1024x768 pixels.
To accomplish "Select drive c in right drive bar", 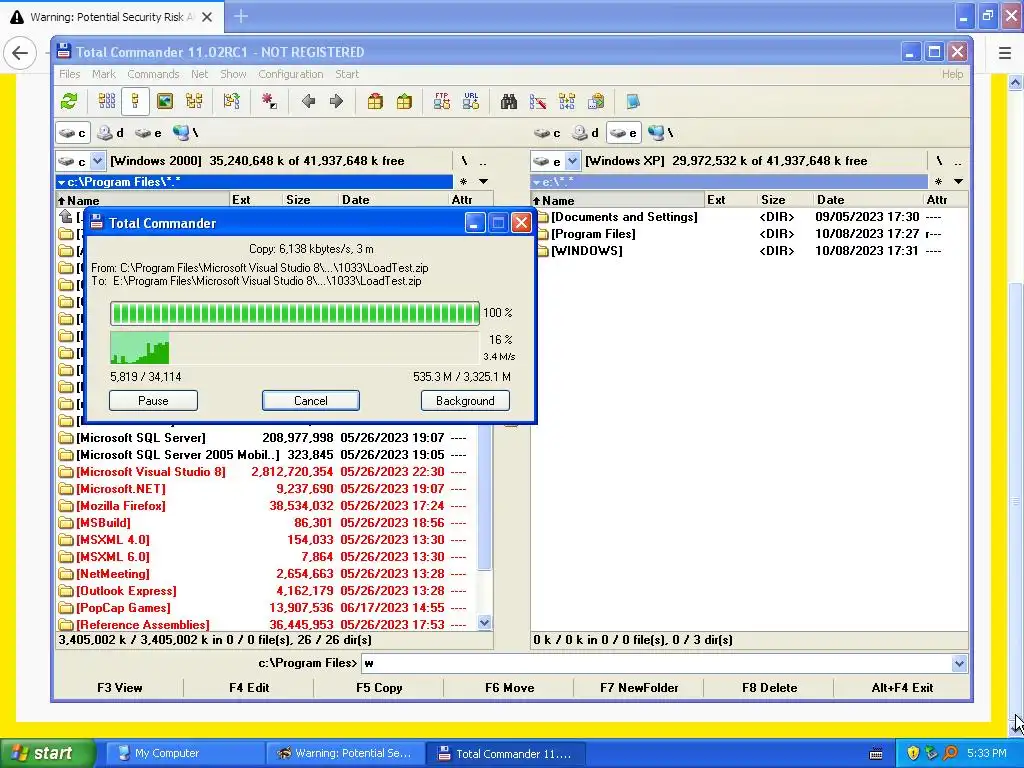I will coord(547,133).
